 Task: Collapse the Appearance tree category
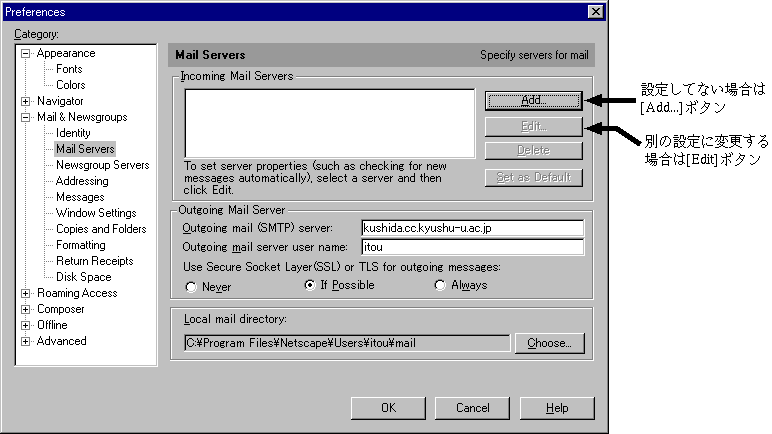[x=26, y=53]
